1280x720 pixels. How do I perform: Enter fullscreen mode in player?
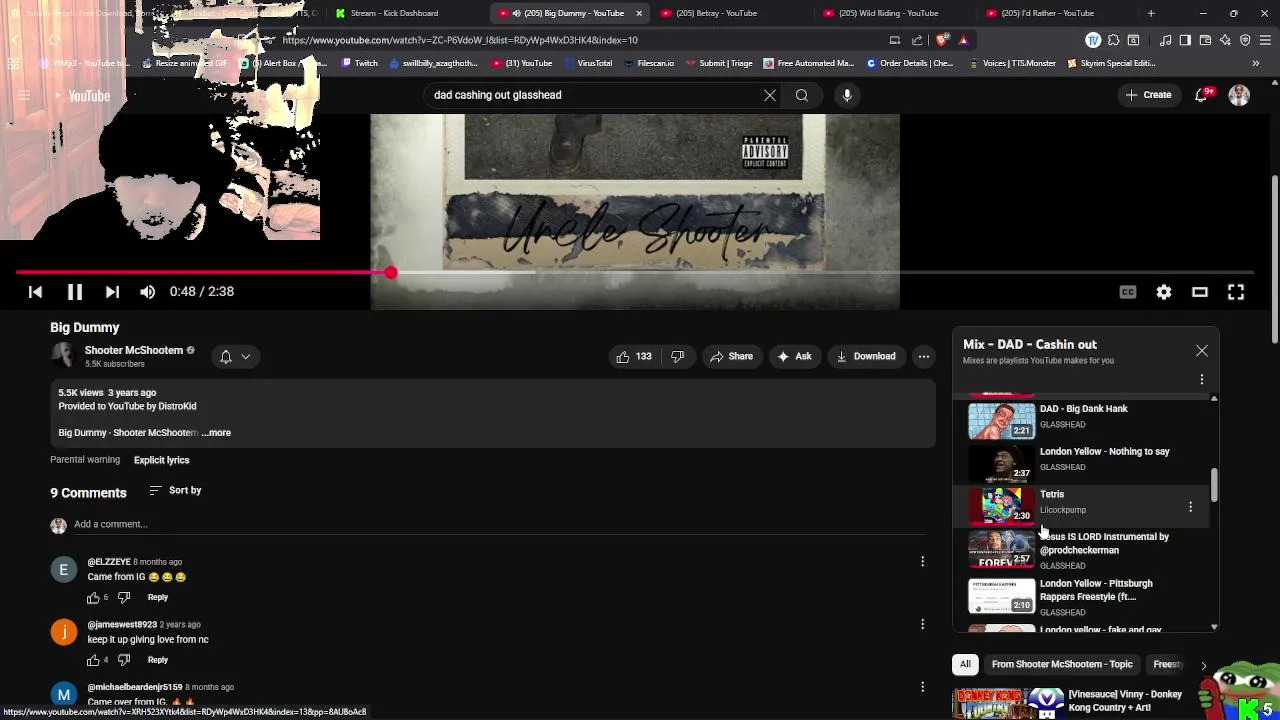click(x=1236, y=291)
